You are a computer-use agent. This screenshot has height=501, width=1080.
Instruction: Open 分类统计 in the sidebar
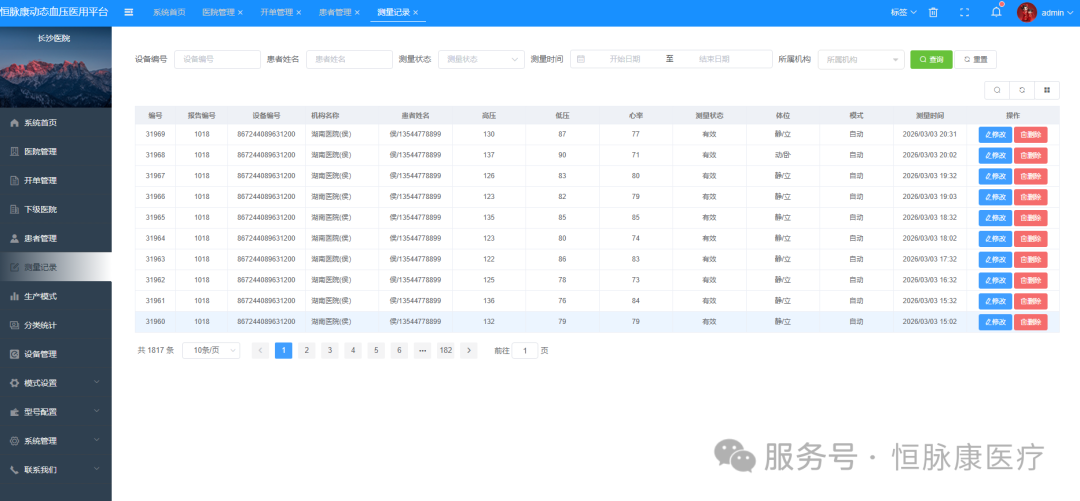[x=56, y=325]
